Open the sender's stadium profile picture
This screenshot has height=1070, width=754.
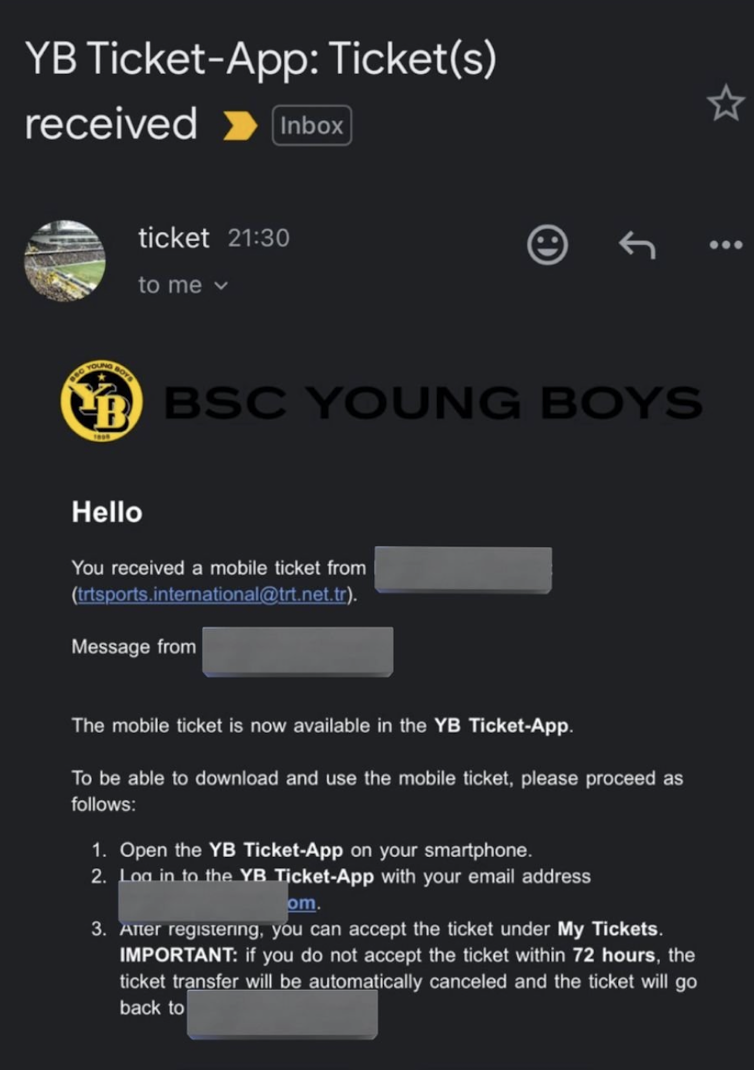(65, 261)
